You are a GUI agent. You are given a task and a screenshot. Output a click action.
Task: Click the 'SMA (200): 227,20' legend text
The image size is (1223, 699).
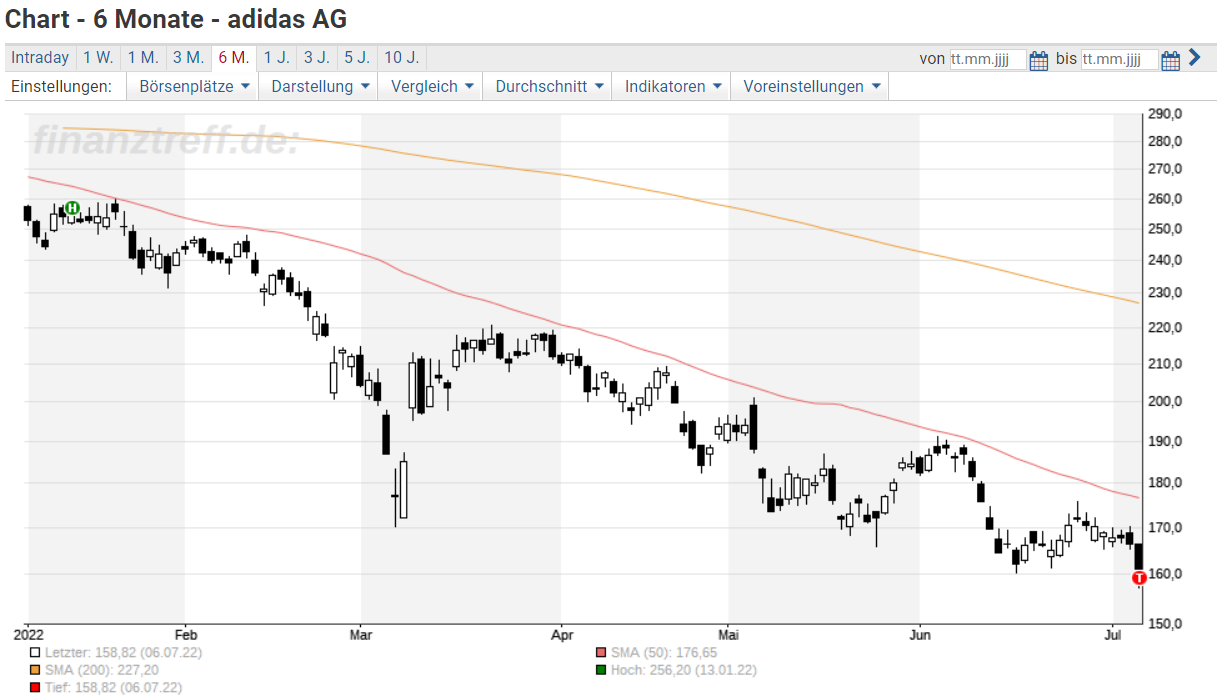[x=102, y=670]
